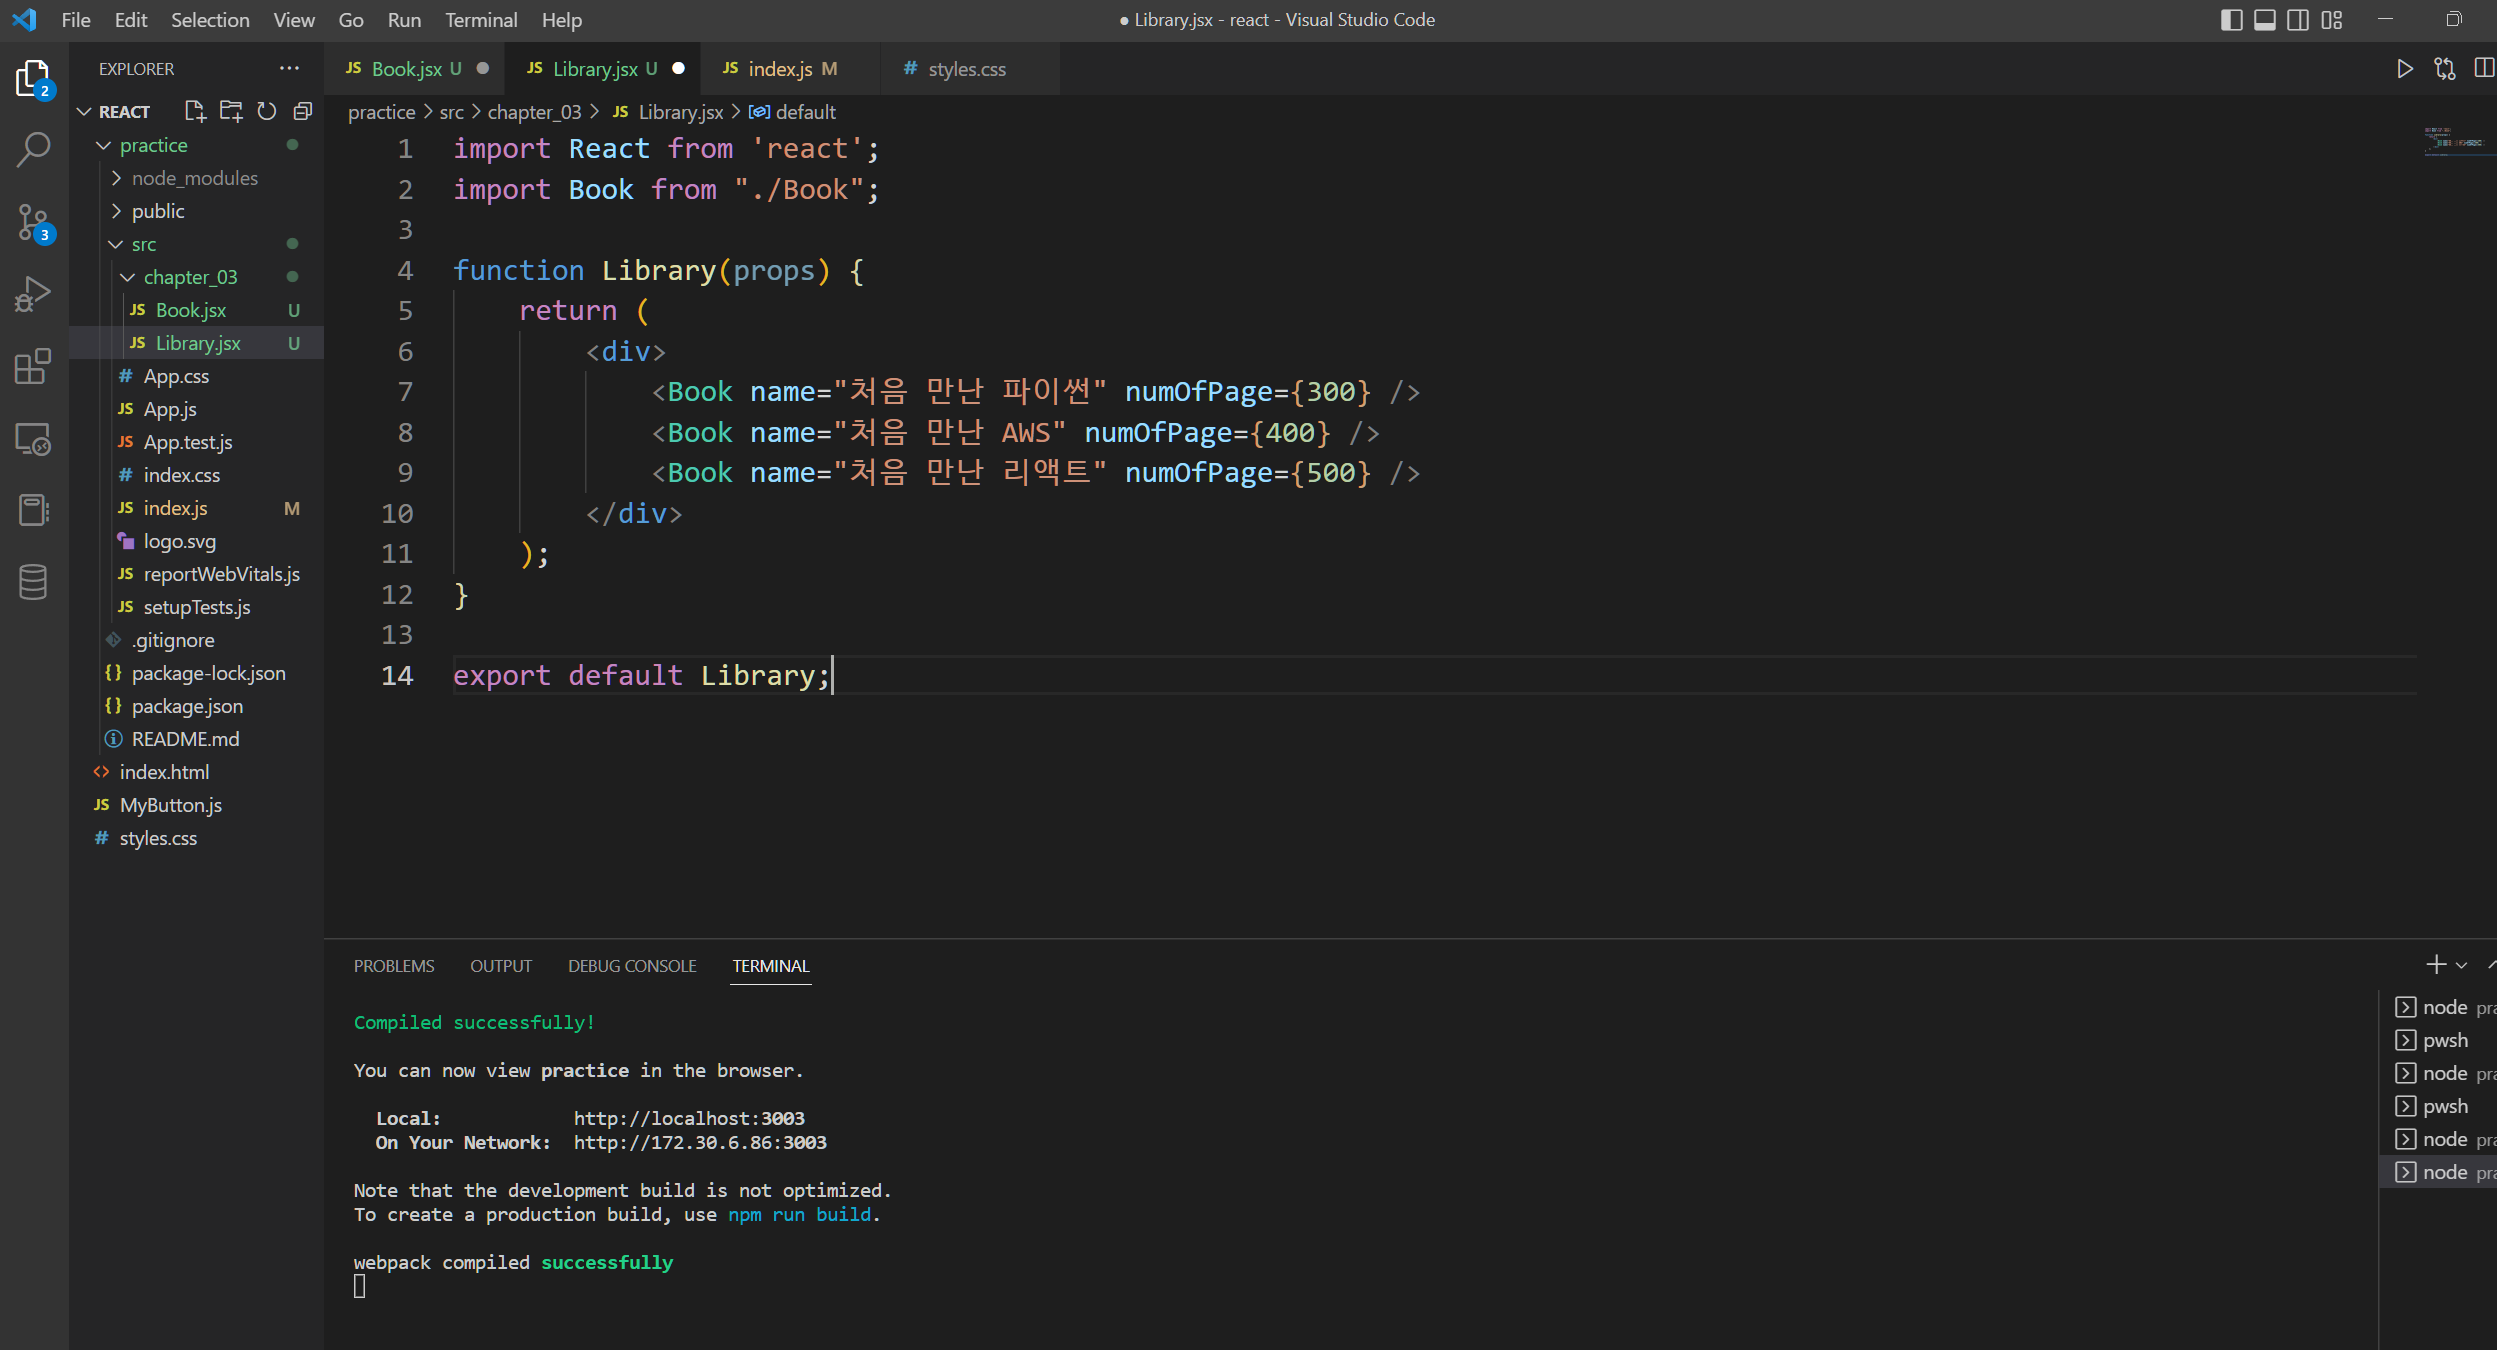Click the notebook-style icon in activity bar

pos(33,510)
